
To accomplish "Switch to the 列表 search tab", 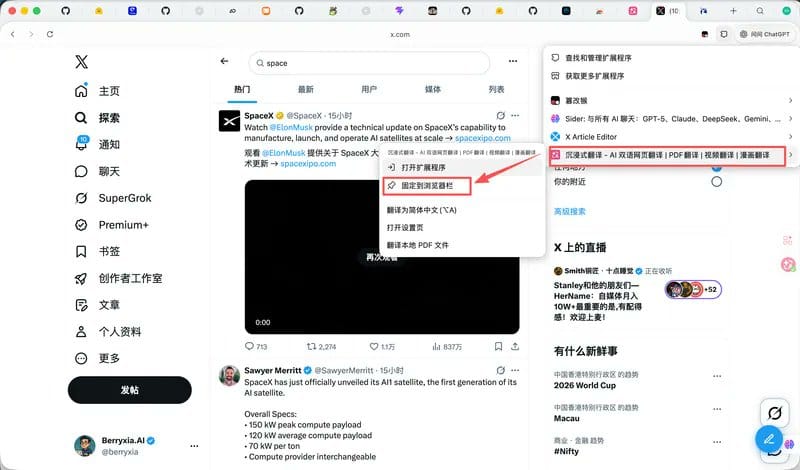I will tap(496, 89).
